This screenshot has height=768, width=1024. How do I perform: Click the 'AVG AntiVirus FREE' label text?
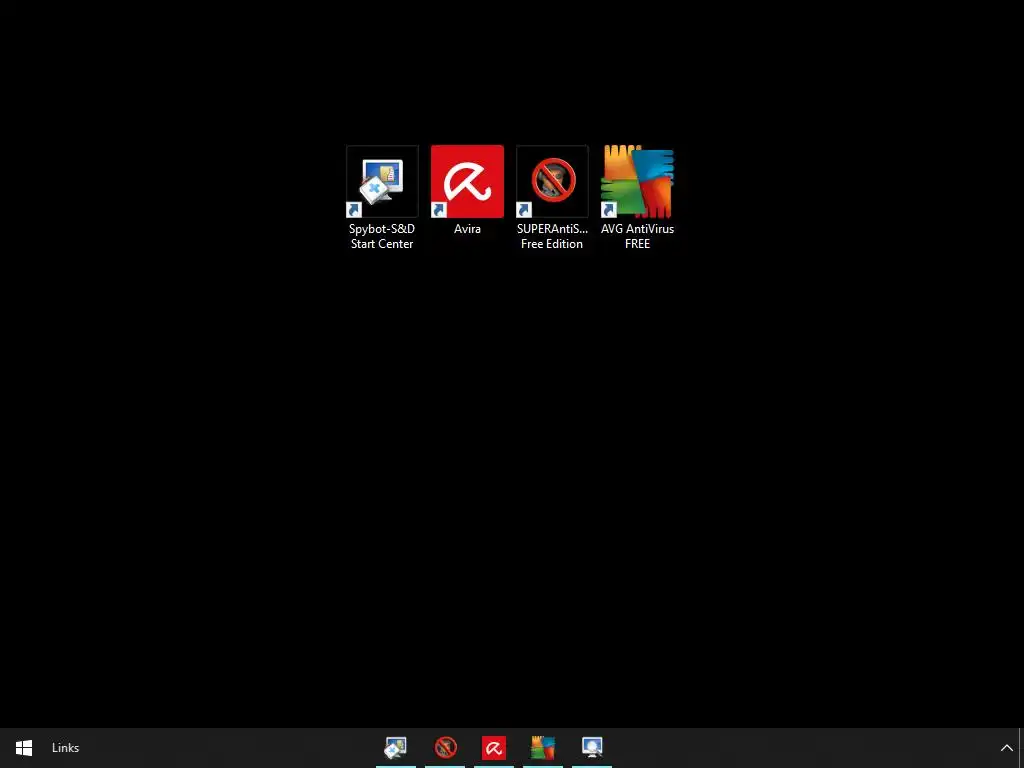coord(637,236)
